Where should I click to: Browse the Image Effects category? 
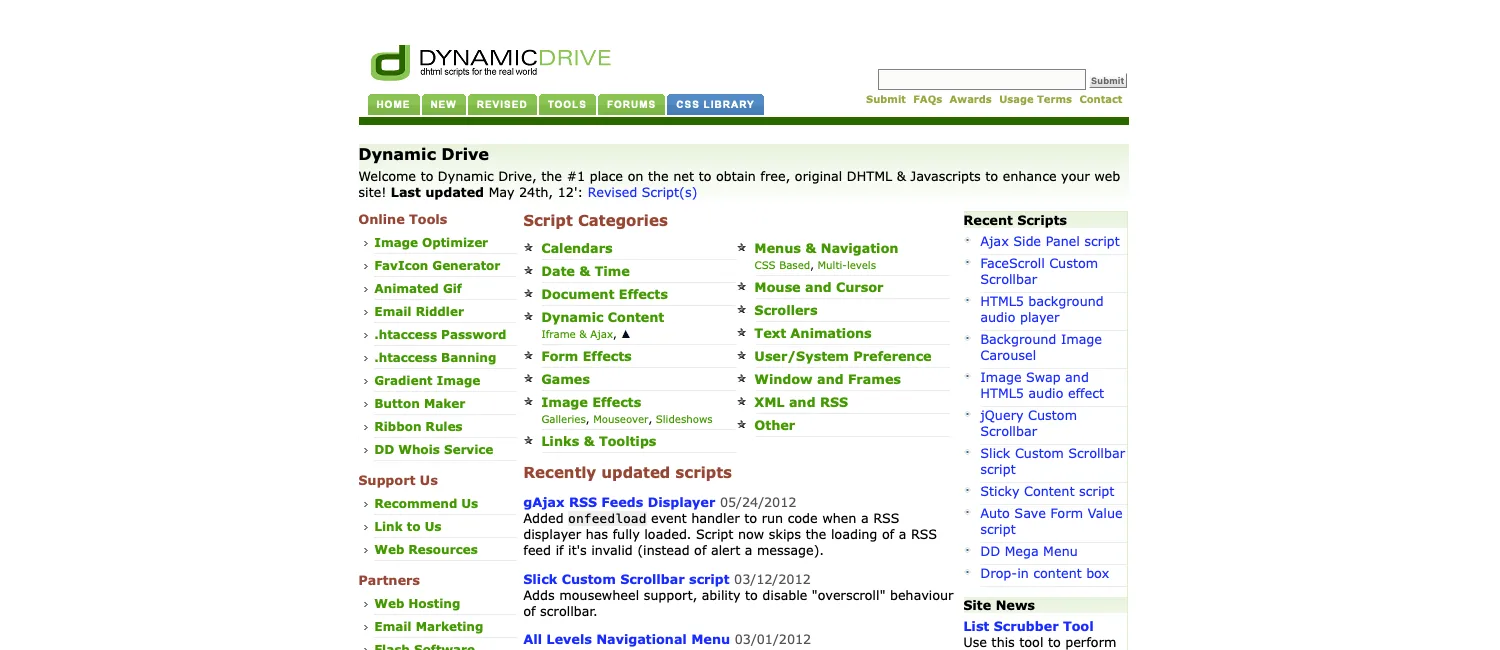tap(591, 403)
